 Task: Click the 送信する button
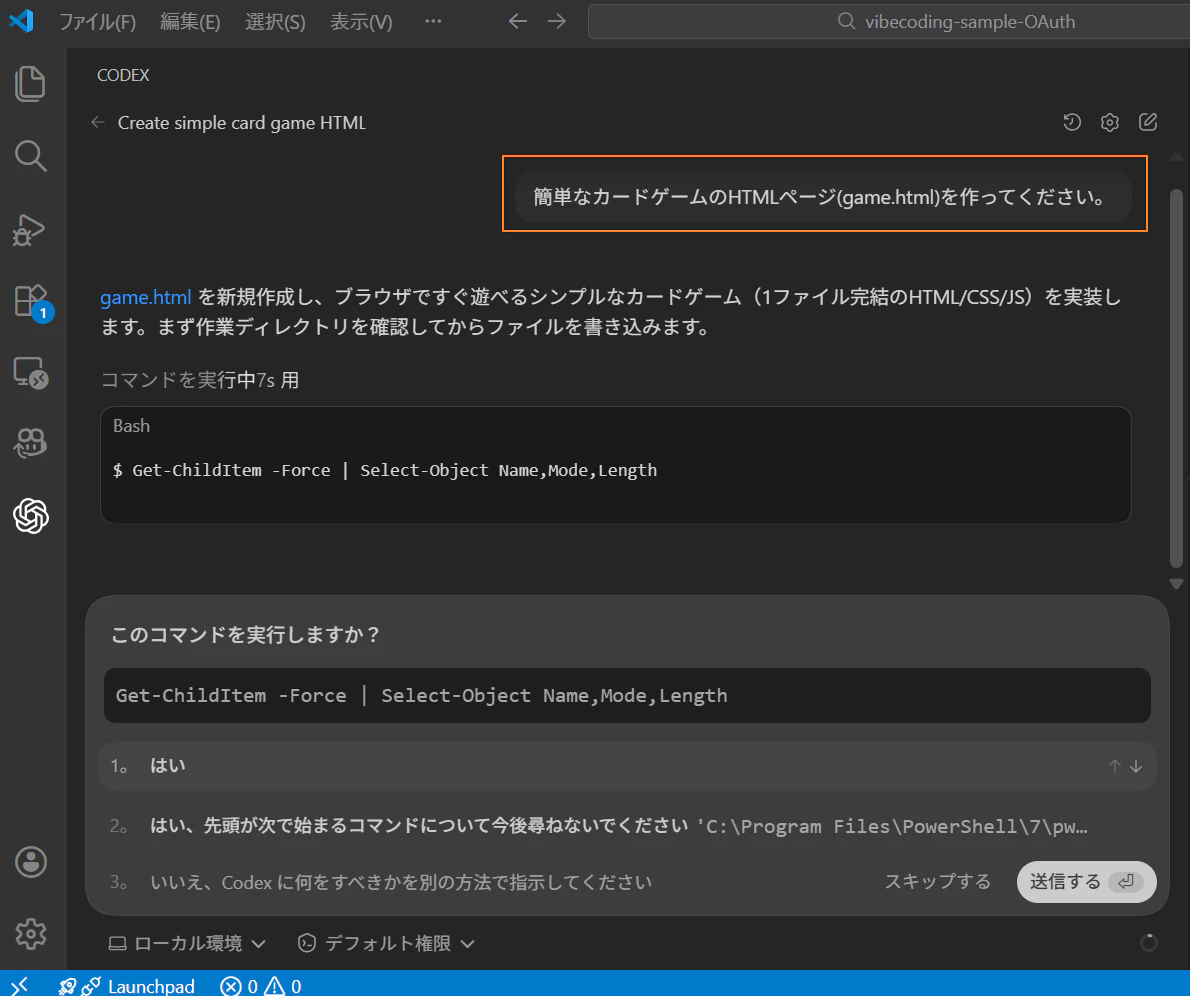coord(1086,881)
